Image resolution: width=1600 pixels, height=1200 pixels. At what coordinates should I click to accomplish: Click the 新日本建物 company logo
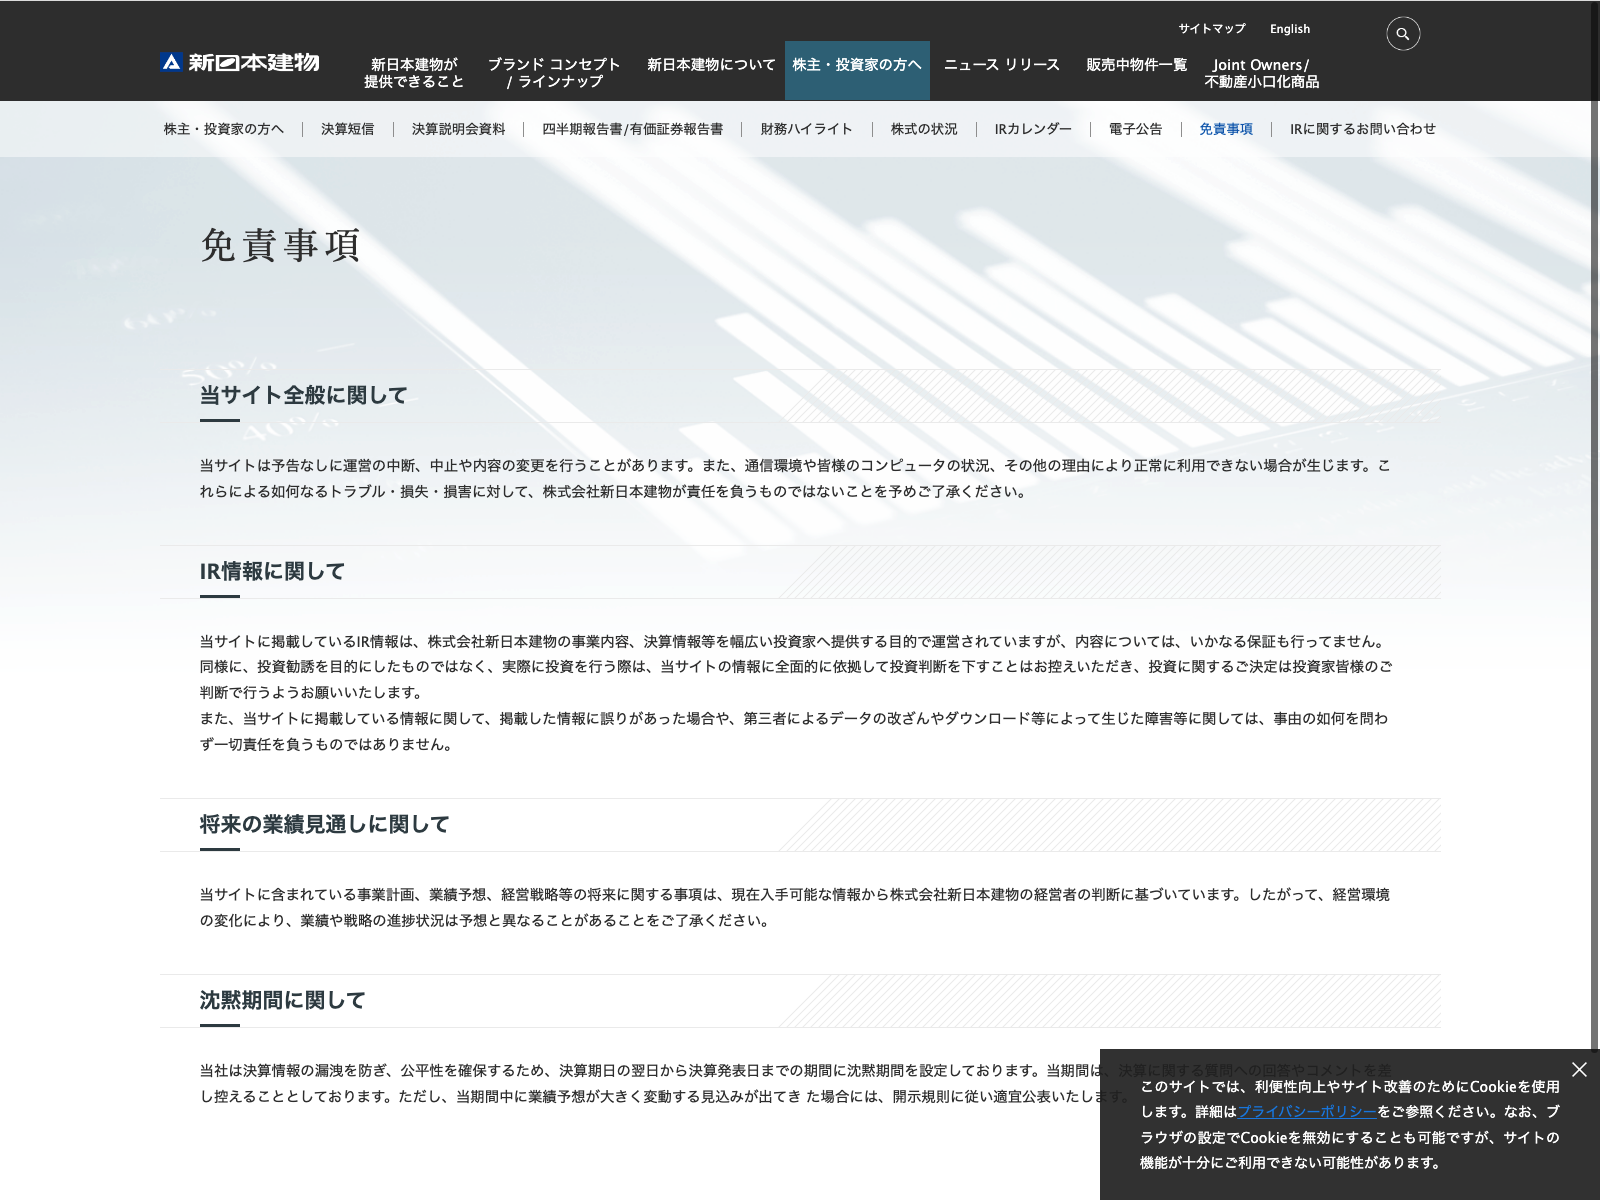point(240,62)
